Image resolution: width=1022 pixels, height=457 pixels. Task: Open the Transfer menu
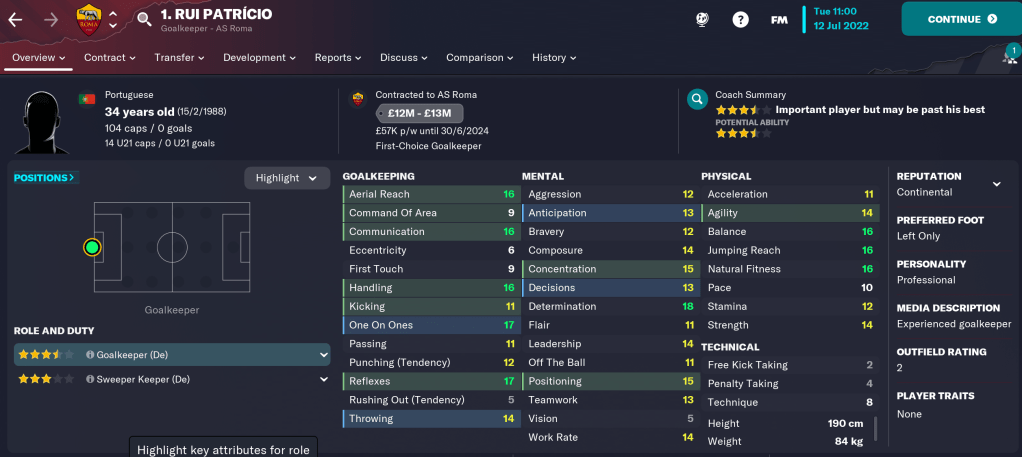click(180, 58)
